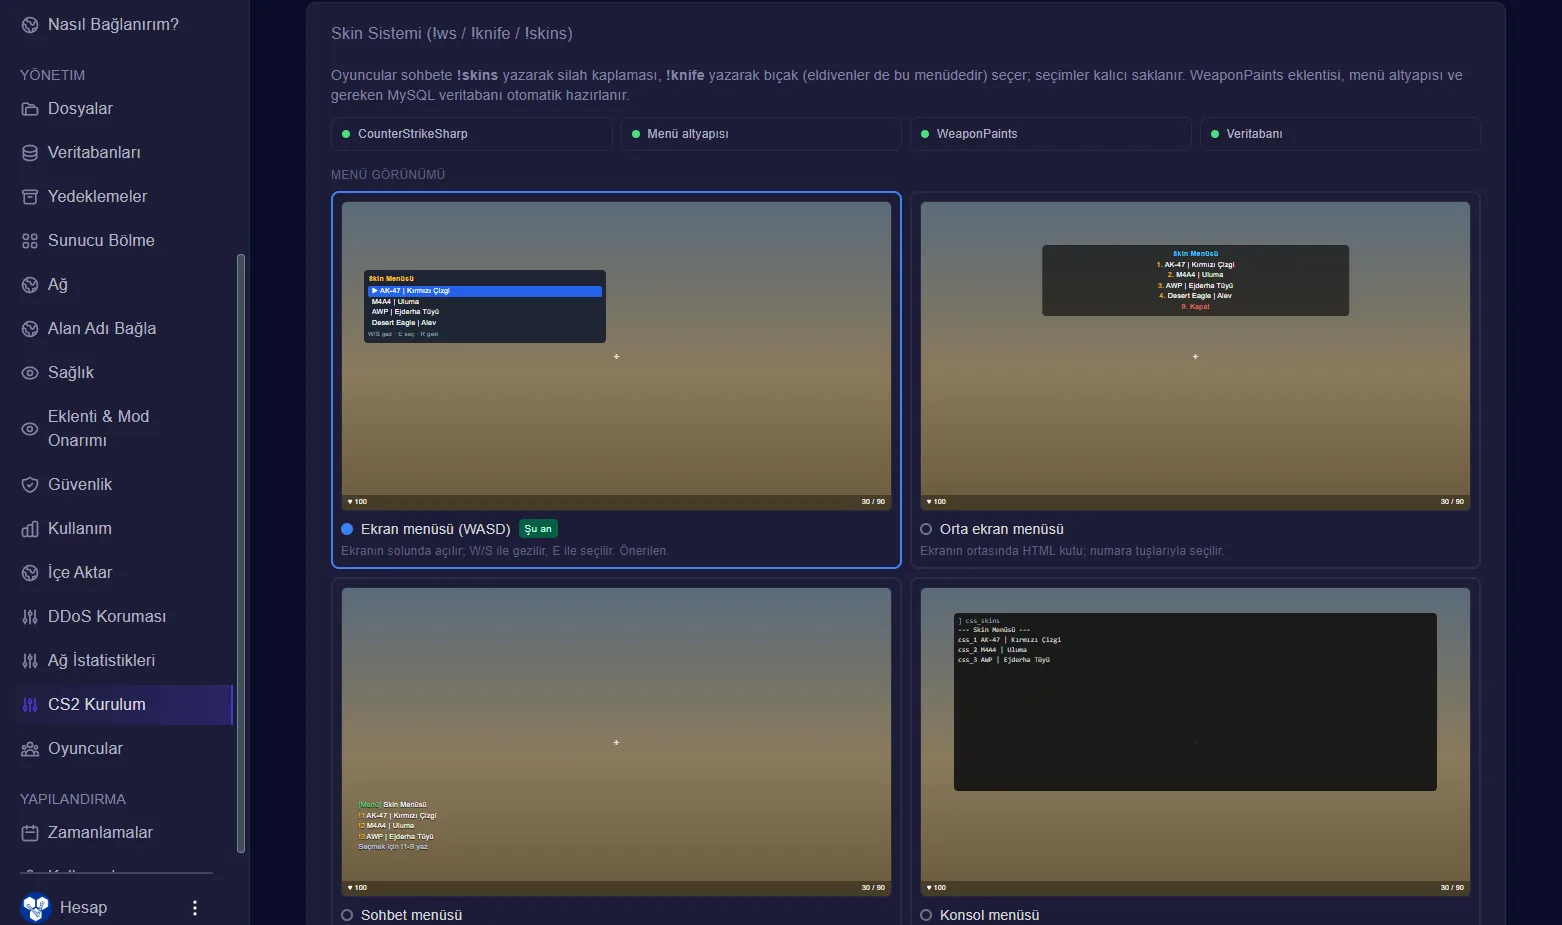Click the Ağ İstatistikleri sliders icon
1562x925 pixels.
pyautogui.click(x=30, y=661)
